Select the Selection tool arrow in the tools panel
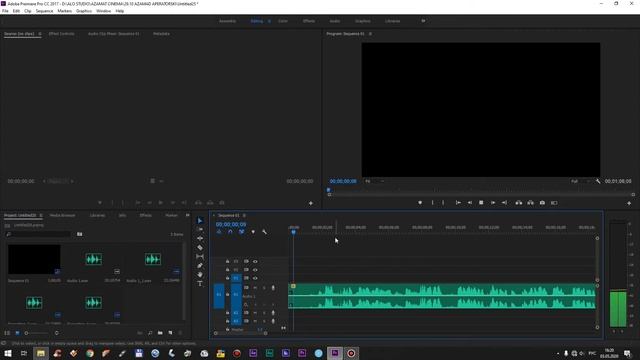Viewport: 640px width, 360px height. [200, 220]
